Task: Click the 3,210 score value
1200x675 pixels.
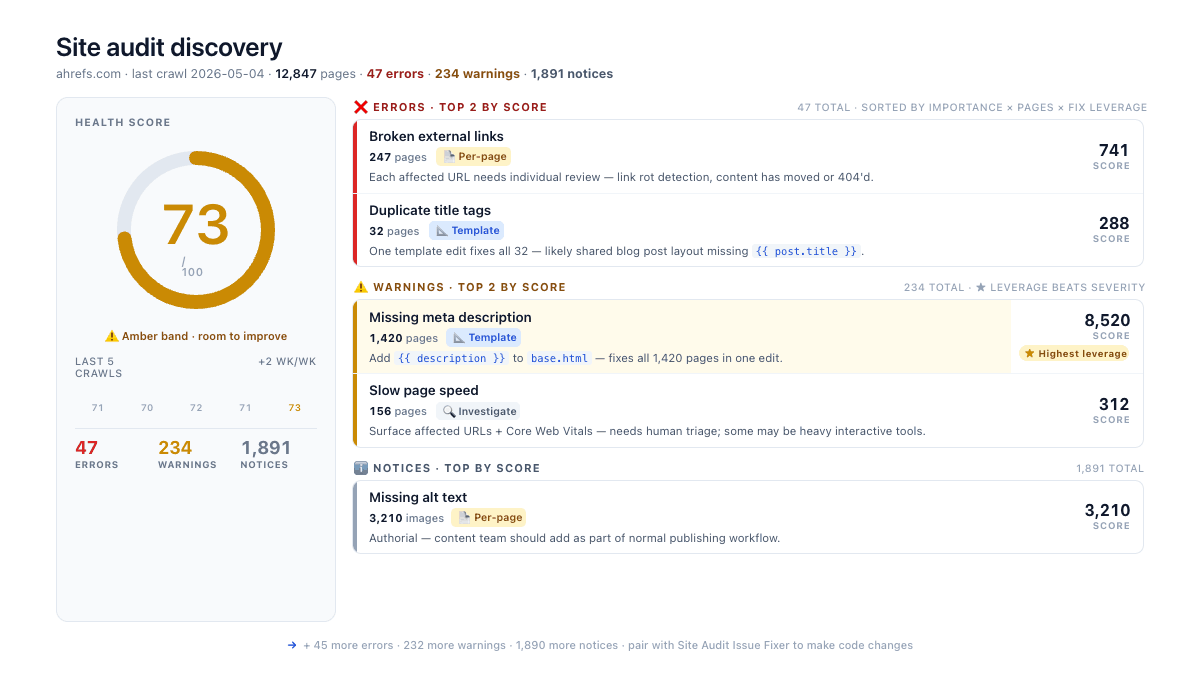Action: tap(1107, 510)
